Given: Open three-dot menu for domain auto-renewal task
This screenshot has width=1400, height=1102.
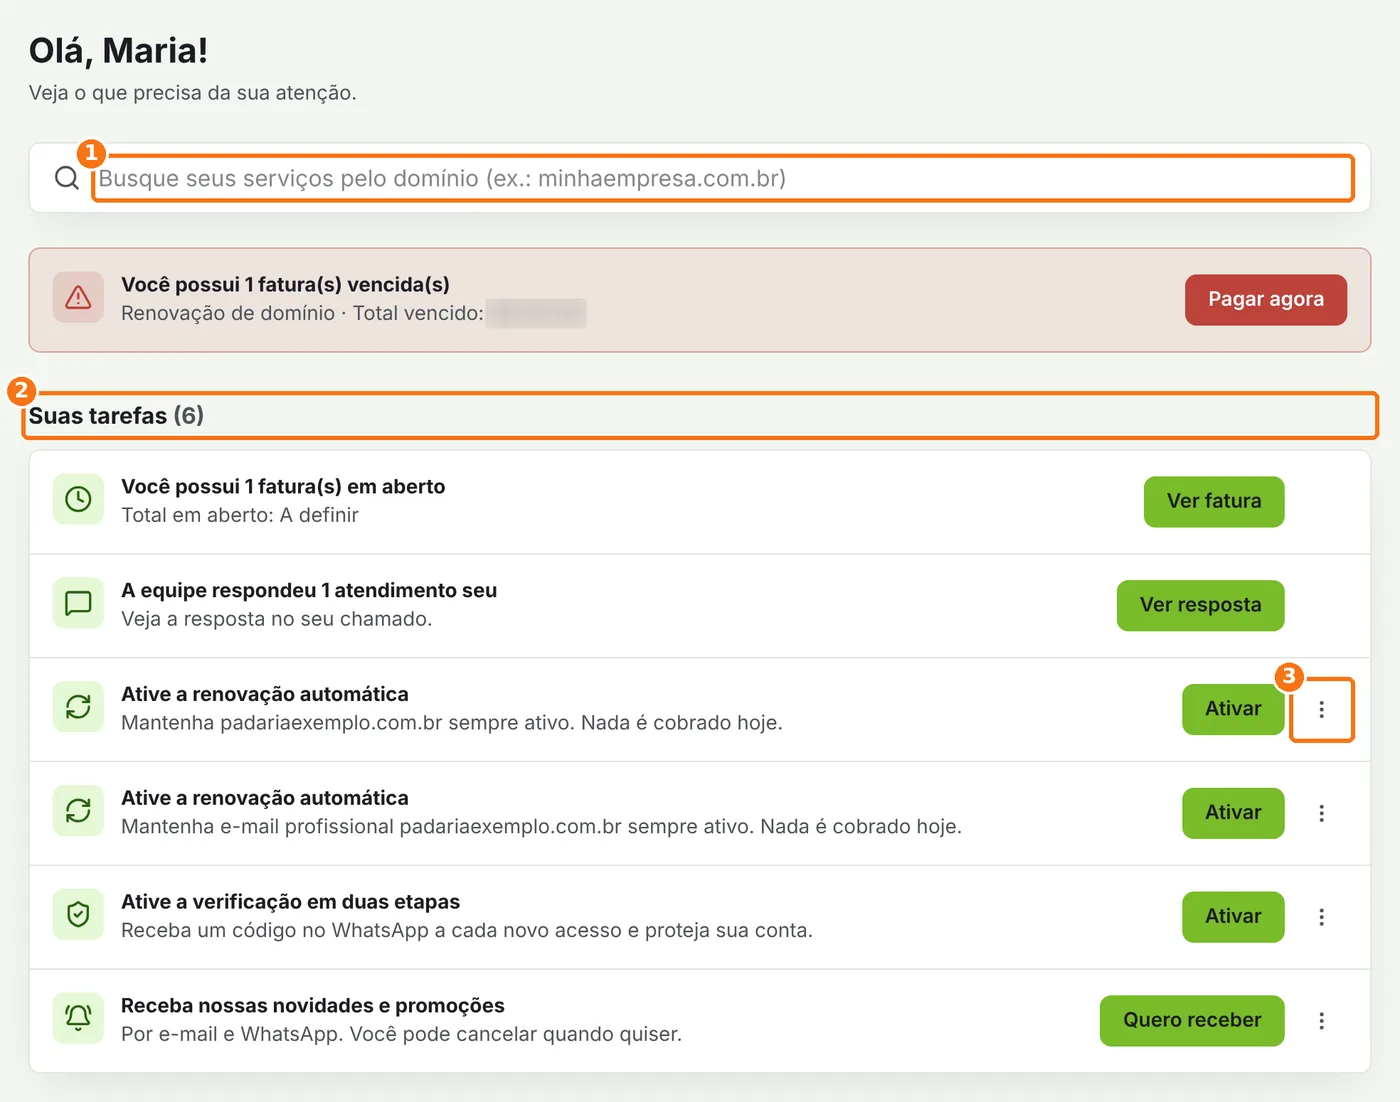Looking at the screenshot, I should pyautogui.click(x=1321, y=709).
